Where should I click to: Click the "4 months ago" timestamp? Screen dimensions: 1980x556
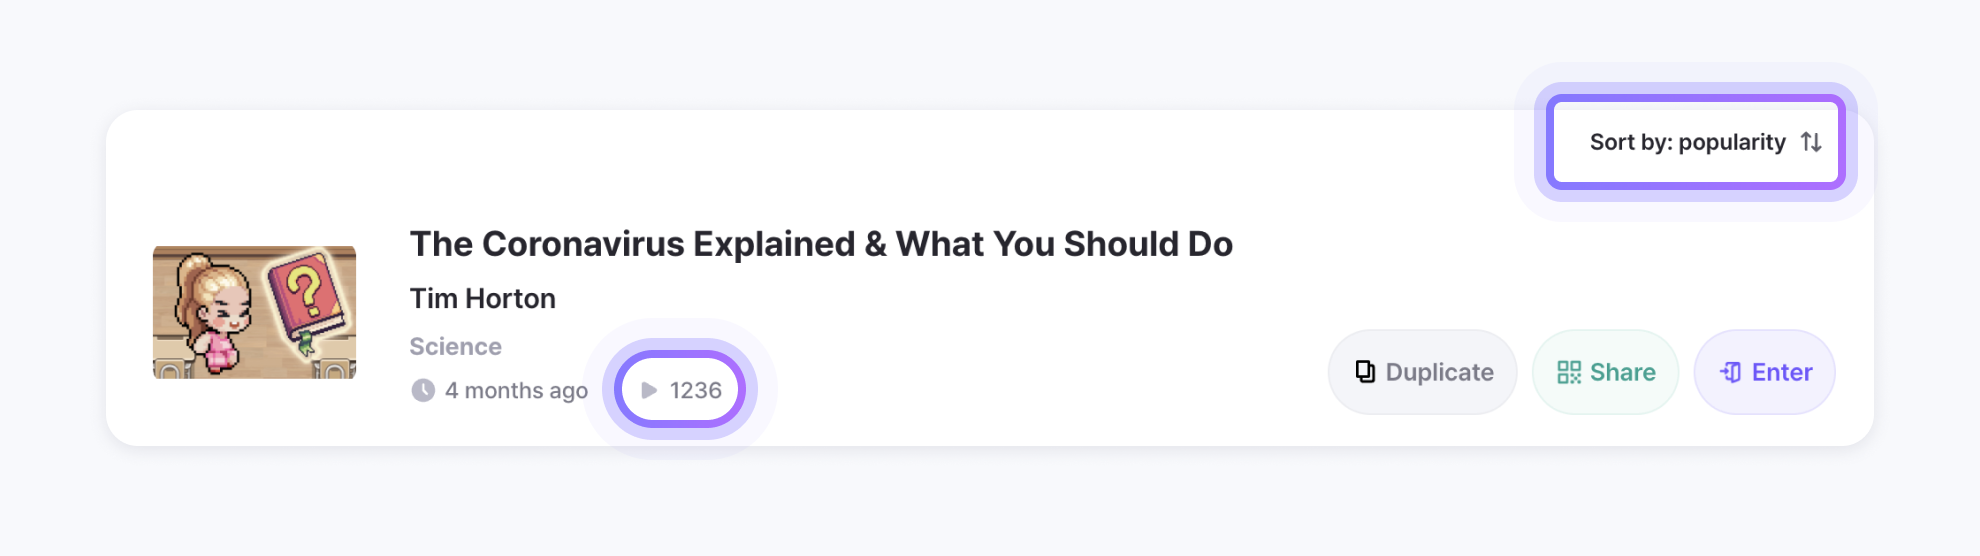click(516, 390)
